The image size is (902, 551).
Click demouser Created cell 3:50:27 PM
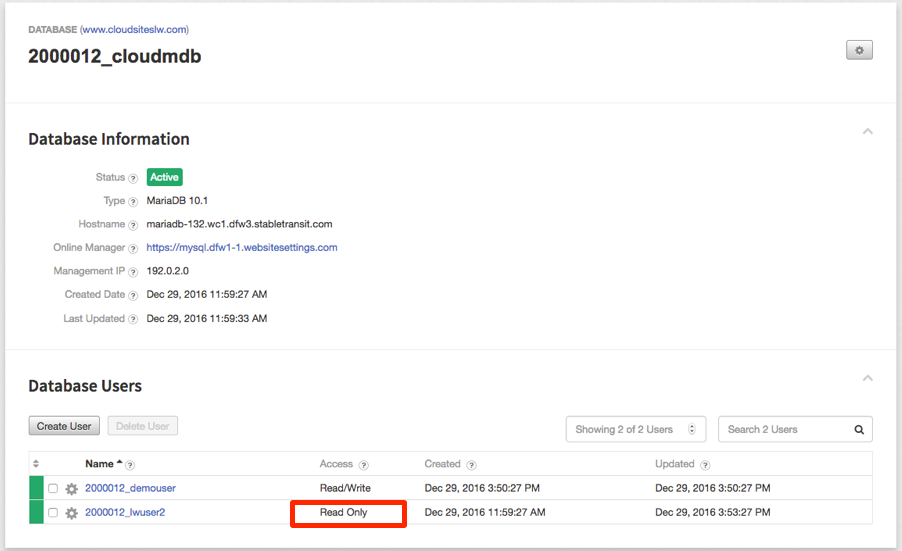[x=482, y=488]
